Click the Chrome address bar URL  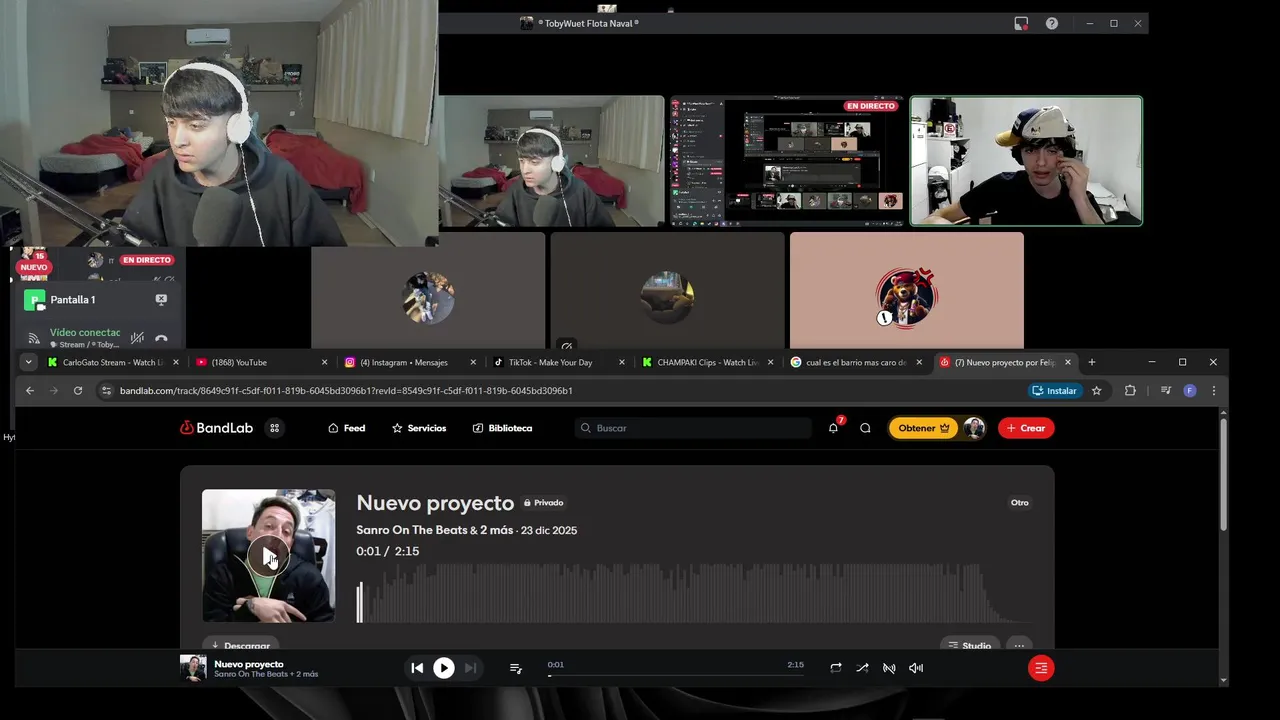[346, 391]
